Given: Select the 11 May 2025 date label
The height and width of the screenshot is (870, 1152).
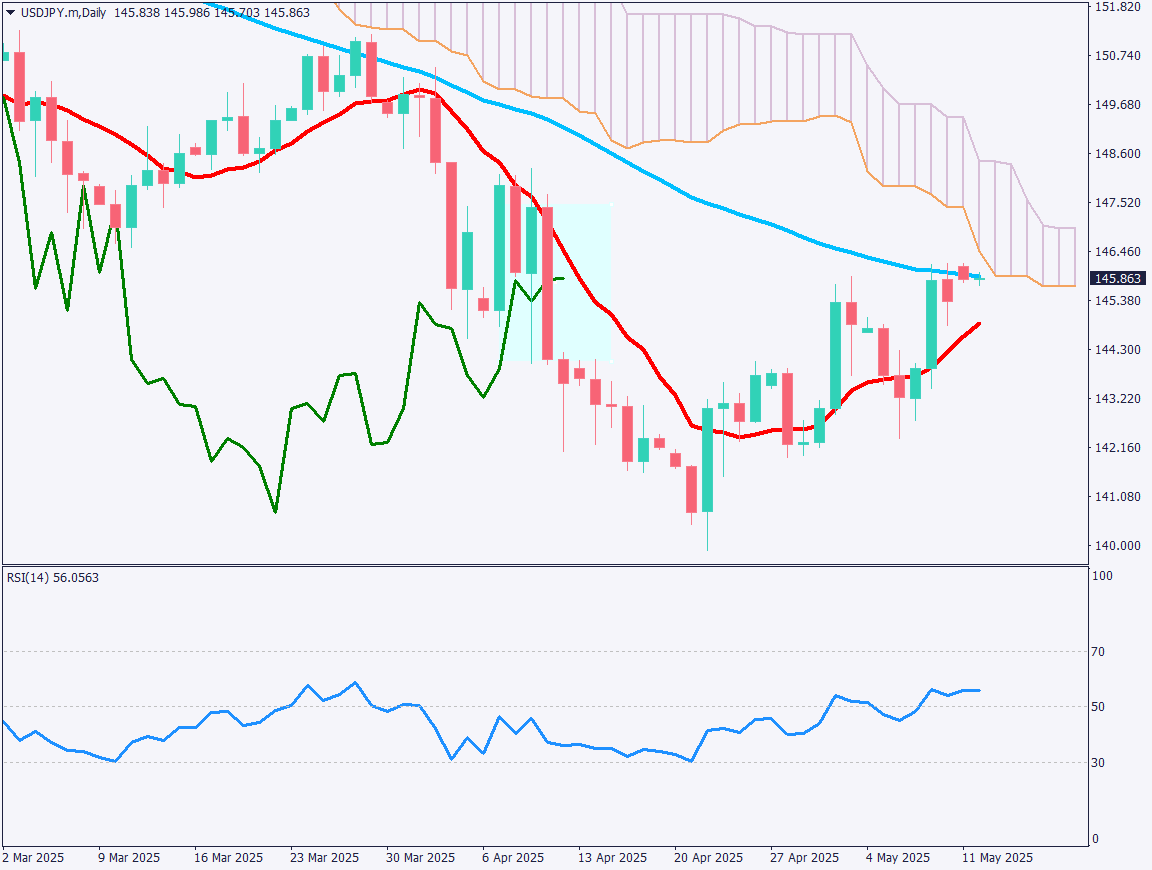Looking at the screenshot, I should click(999, 858).
